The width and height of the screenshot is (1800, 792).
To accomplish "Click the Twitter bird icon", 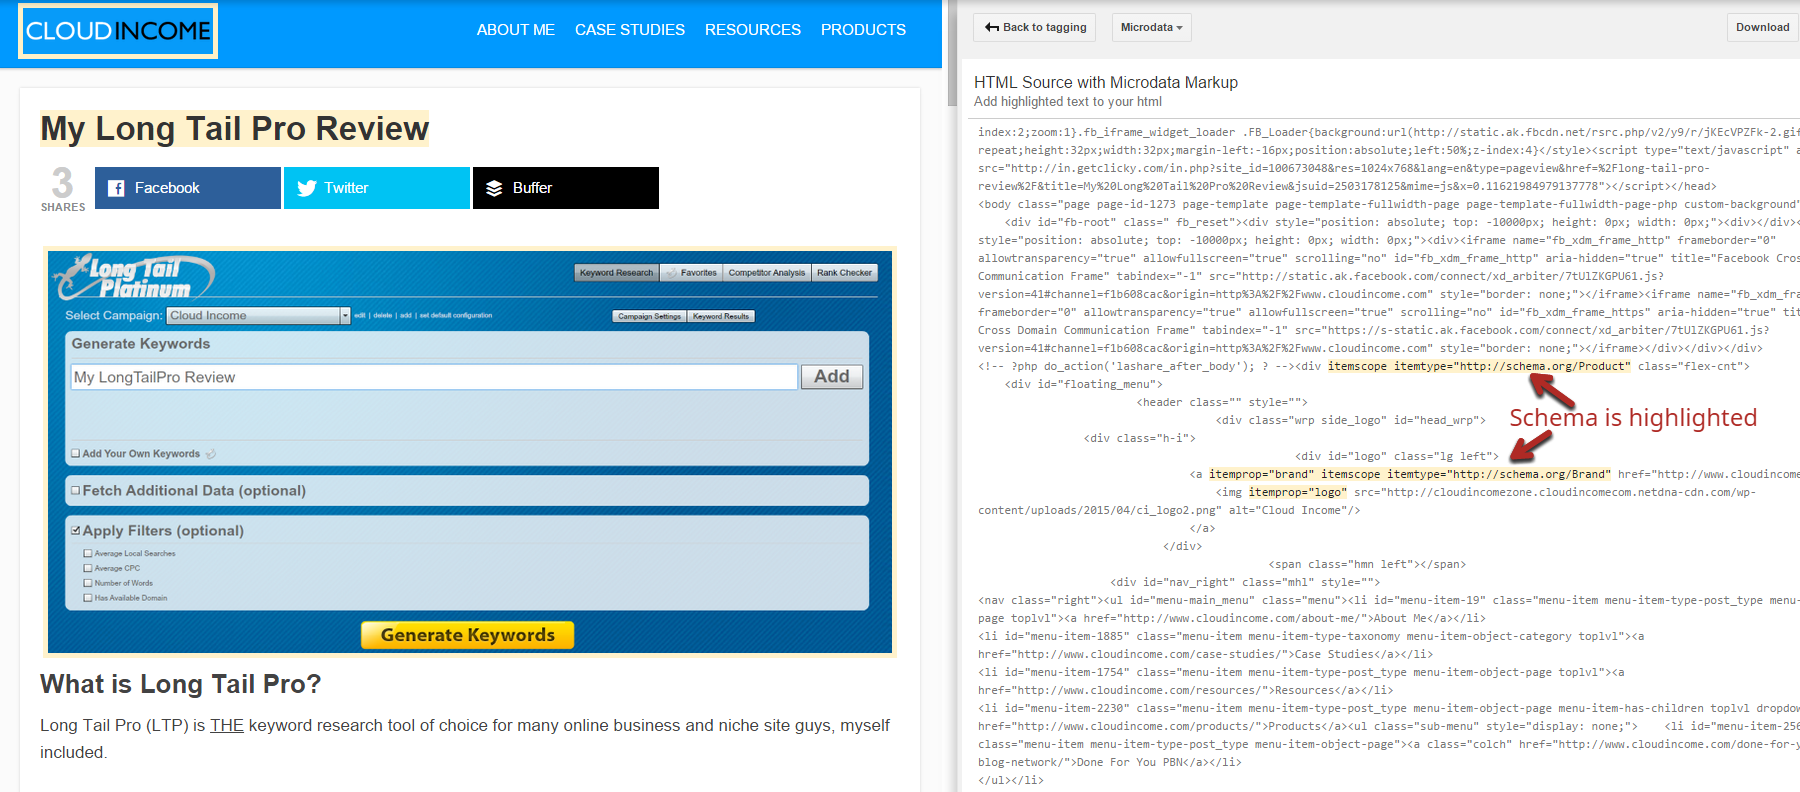I will (x=307, y=188).
